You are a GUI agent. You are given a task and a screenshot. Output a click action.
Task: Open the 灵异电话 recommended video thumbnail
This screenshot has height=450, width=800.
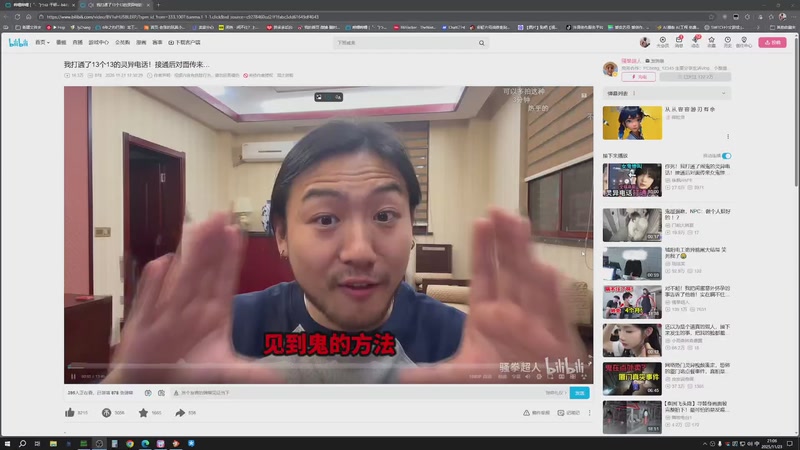pyautogui.click(x=632, y=180)
